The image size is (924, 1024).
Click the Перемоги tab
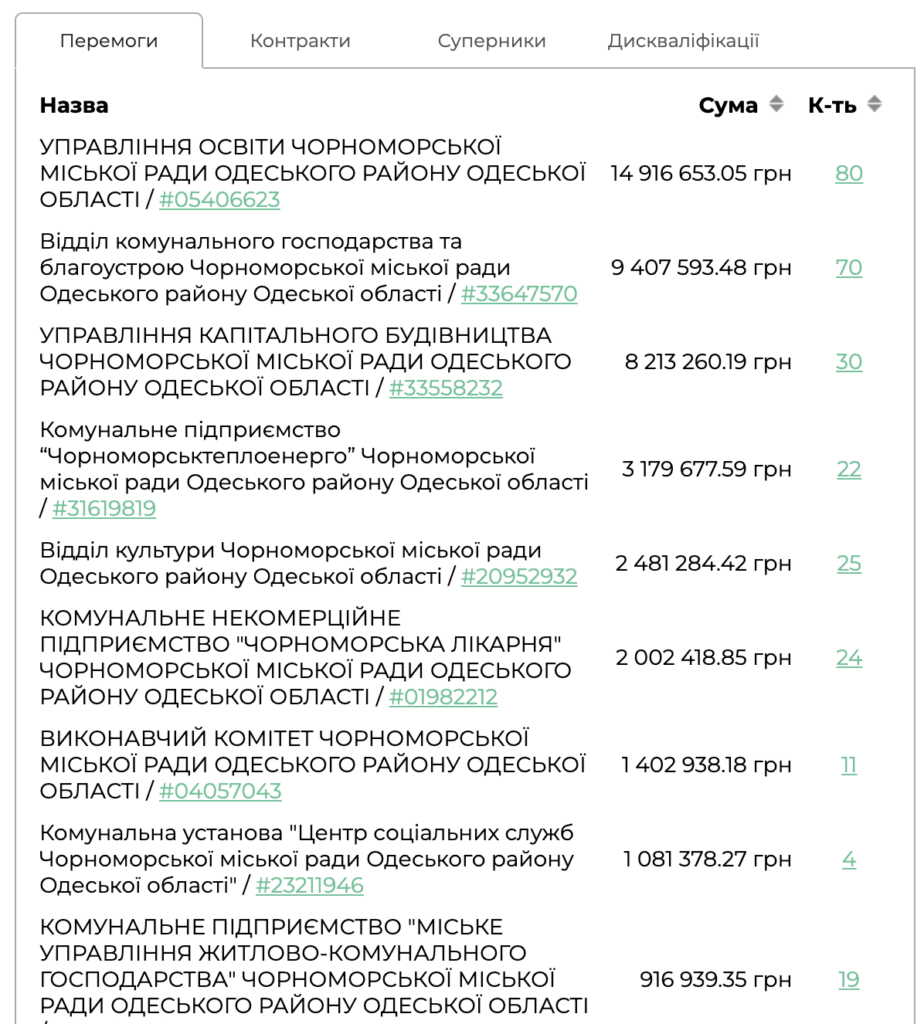tap(109, 41)
